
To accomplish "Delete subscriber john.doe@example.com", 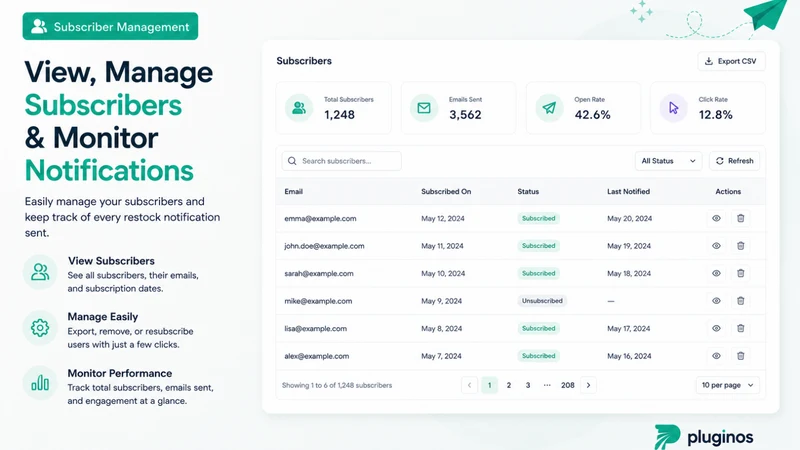I will pos(740,246).
